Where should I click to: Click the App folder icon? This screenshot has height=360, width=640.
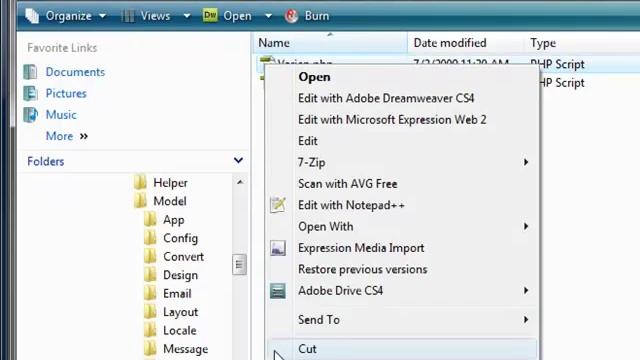(x=150, y=220)
